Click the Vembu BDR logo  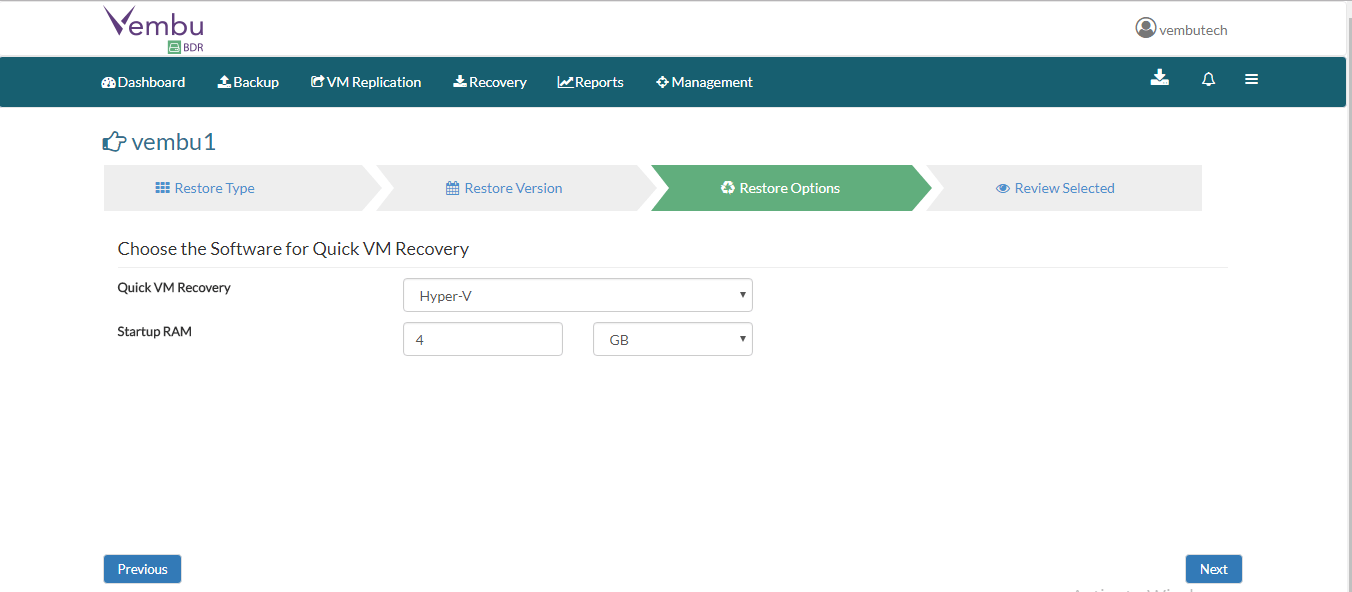(x=154, y=29)
